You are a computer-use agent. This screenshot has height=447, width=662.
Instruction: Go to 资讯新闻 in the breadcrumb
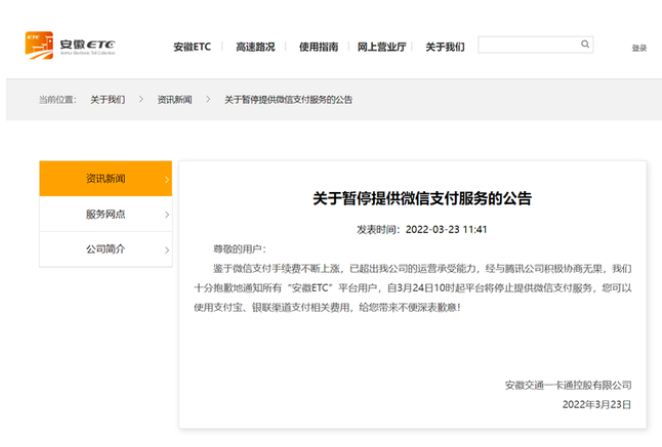[x=175, y=100]
